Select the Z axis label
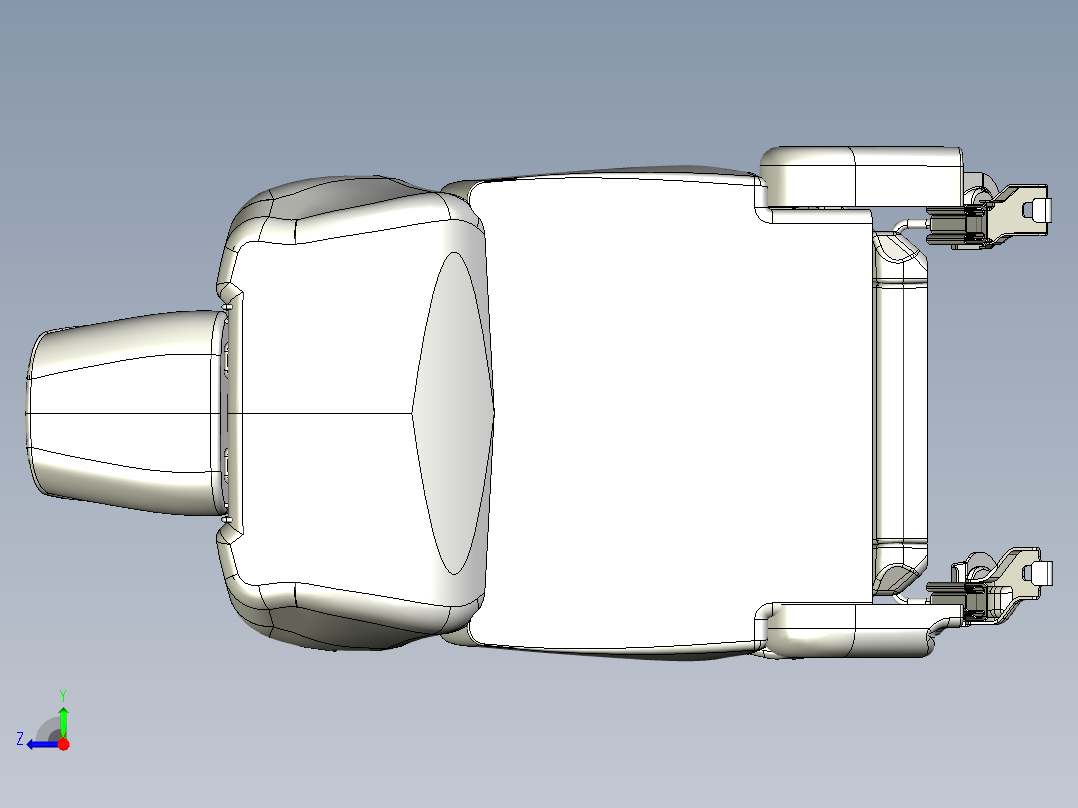 click(x=19, y=739)
